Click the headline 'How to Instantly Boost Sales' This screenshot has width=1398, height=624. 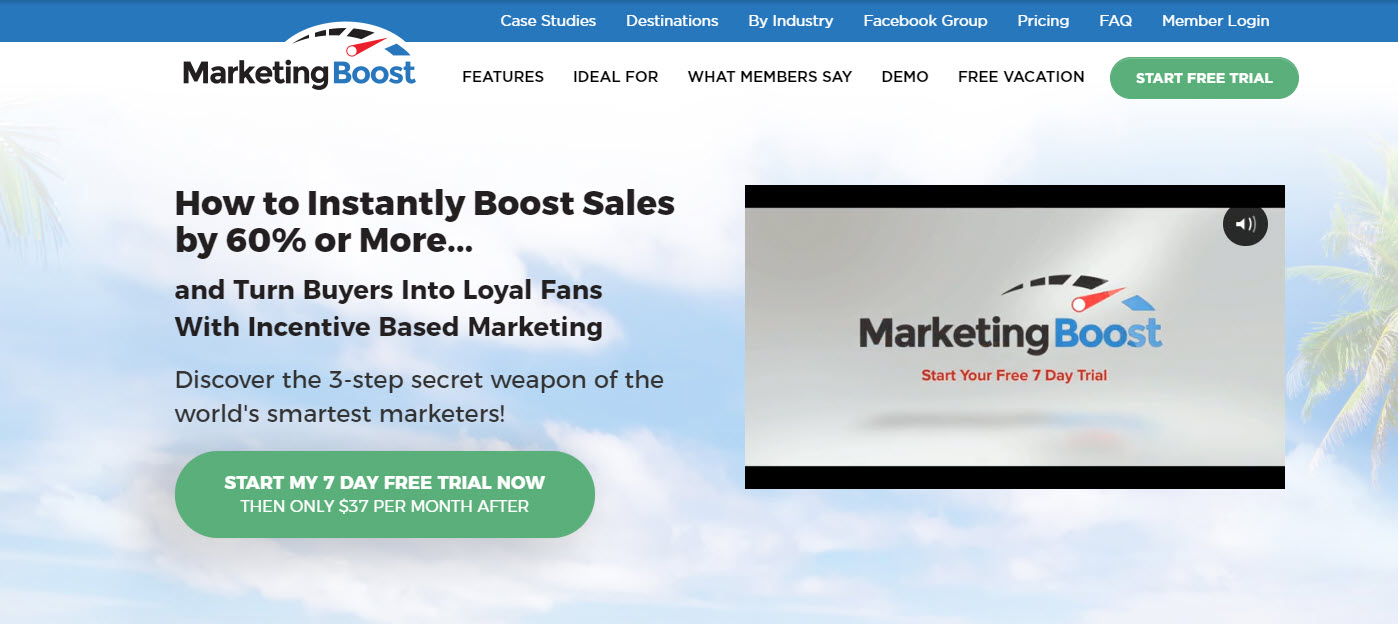[x=425, y=203]
